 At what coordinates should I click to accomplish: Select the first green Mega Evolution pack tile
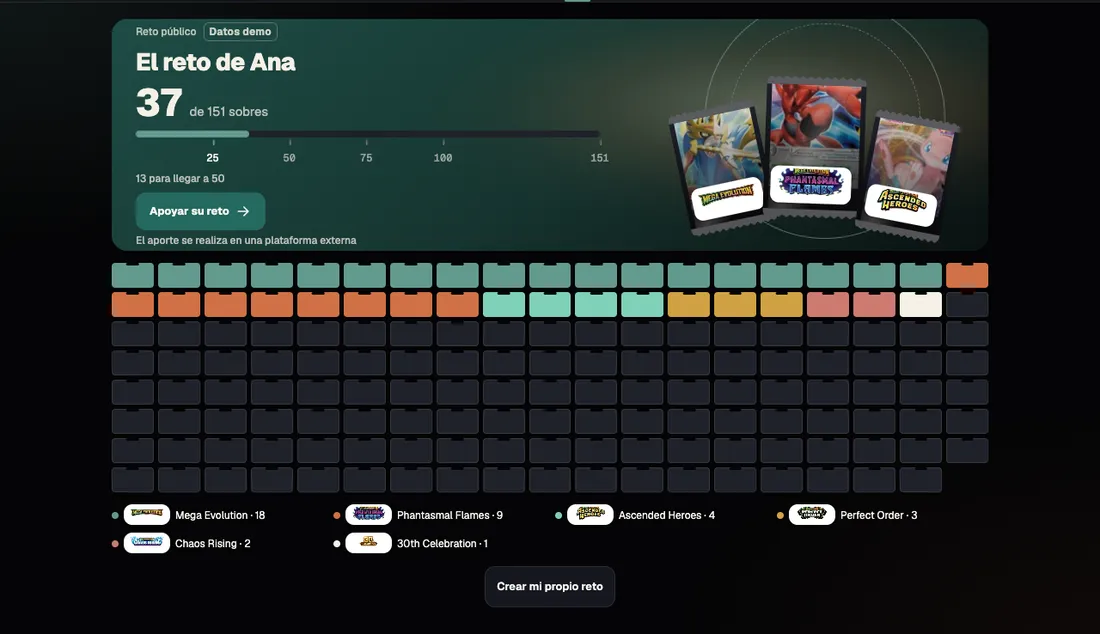pos(133,275)
